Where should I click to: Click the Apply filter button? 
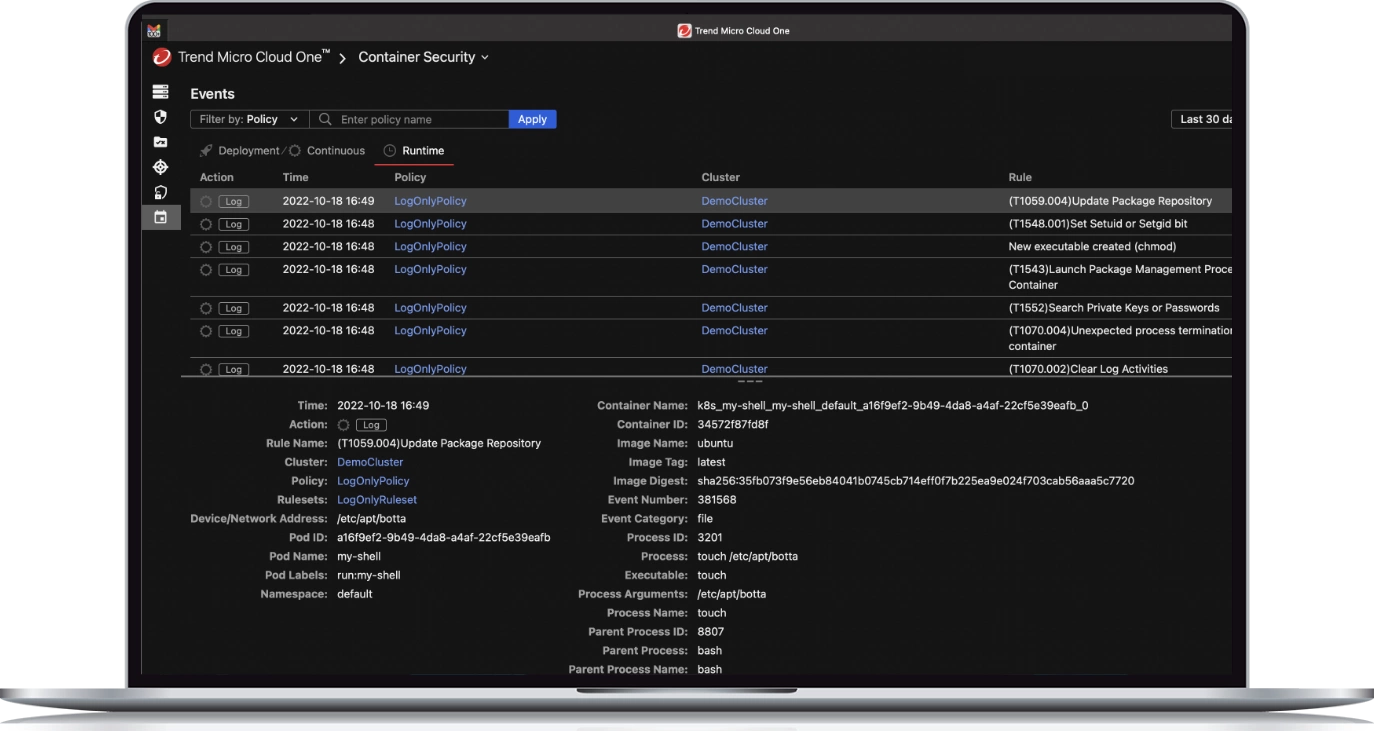(532, 119)
